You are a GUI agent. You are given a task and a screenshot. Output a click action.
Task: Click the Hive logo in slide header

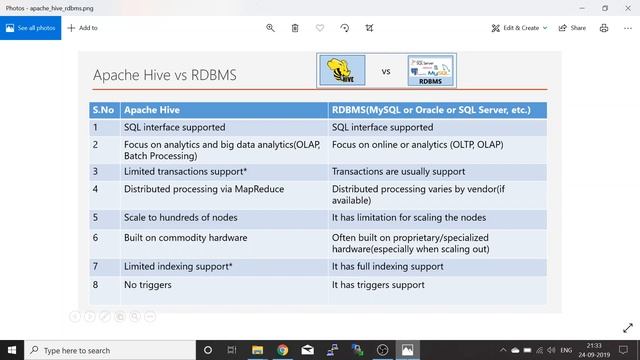(x=342, y=71)
